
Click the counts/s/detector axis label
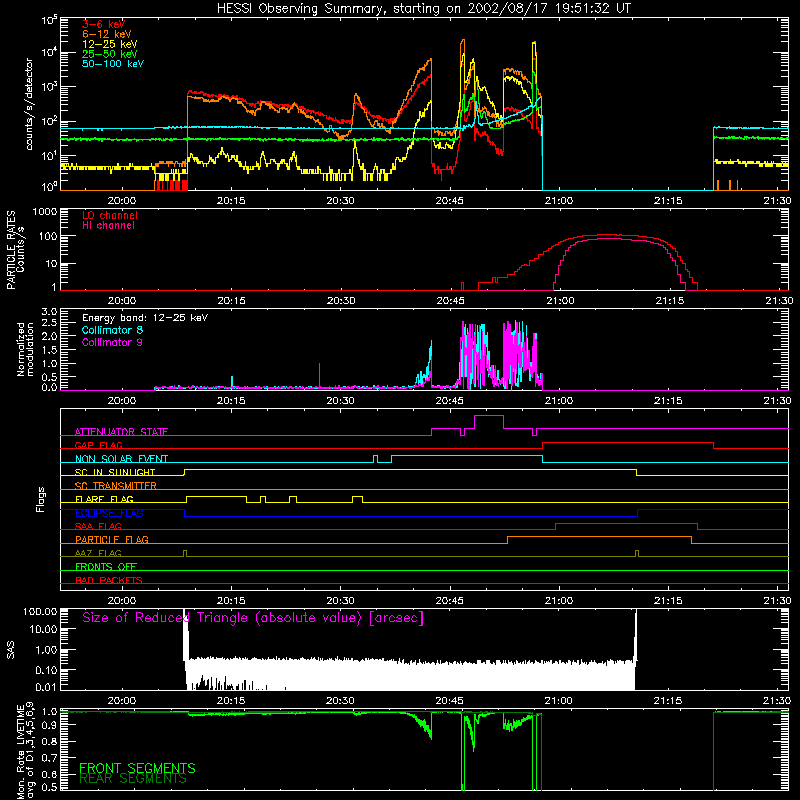click(x=29, y=104)
